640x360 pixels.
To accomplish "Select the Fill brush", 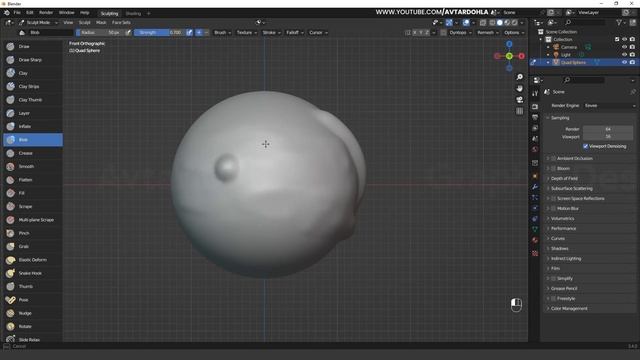I will 33,193.
